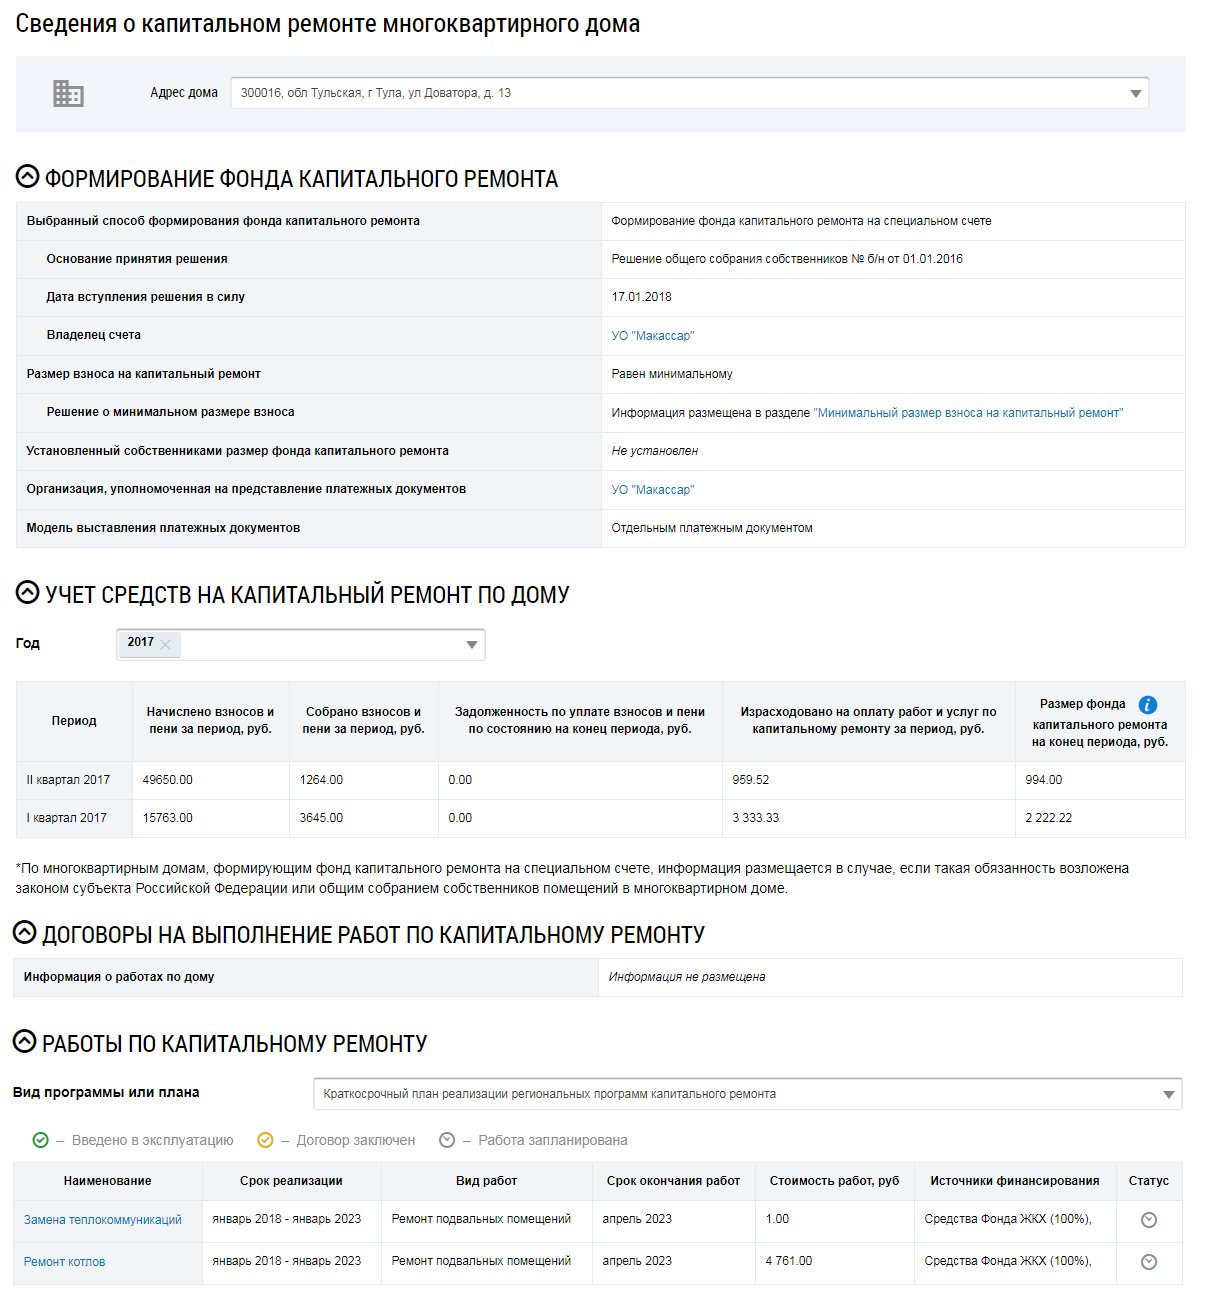This screenshot has height=1306, width=1208.
Task: Open УО Макассар account owner link
Action: 653,336
